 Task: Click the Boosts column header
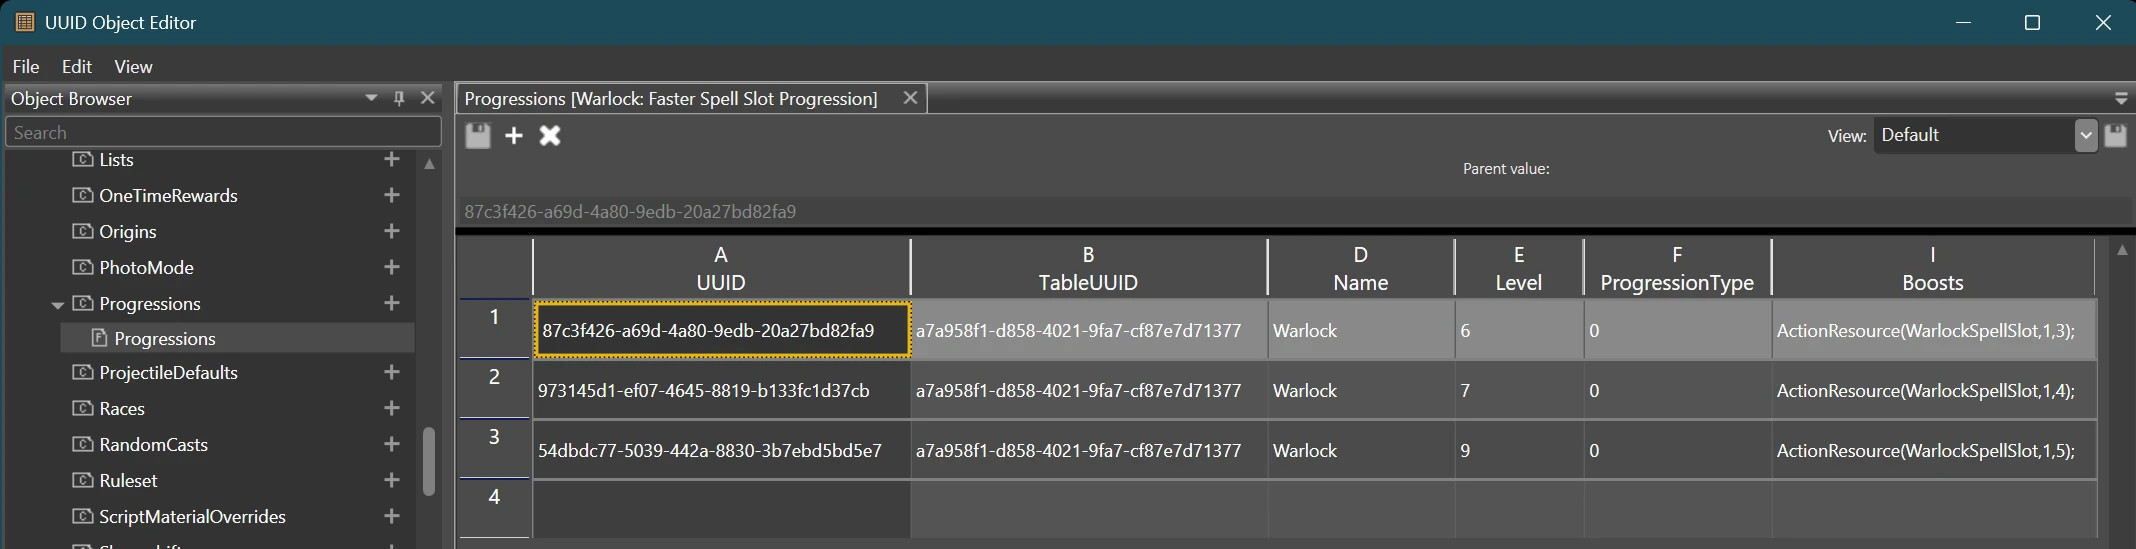click(x=1931, y=268)
